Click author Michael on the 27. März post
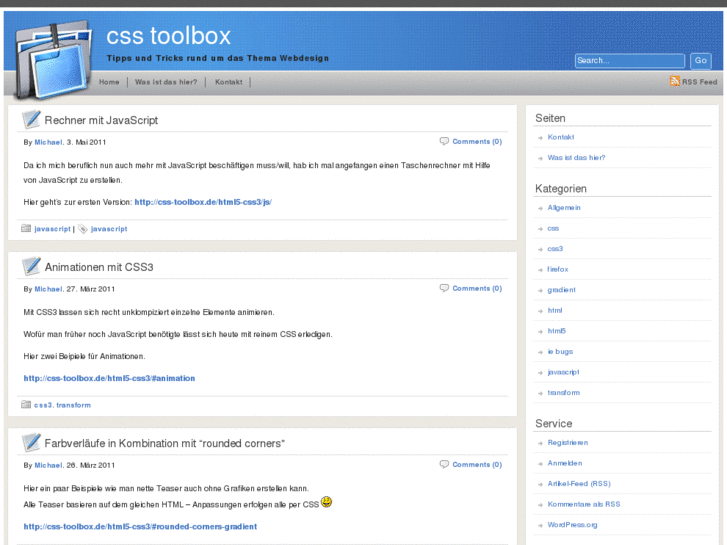727x545 pixels. tap(48, 289)
